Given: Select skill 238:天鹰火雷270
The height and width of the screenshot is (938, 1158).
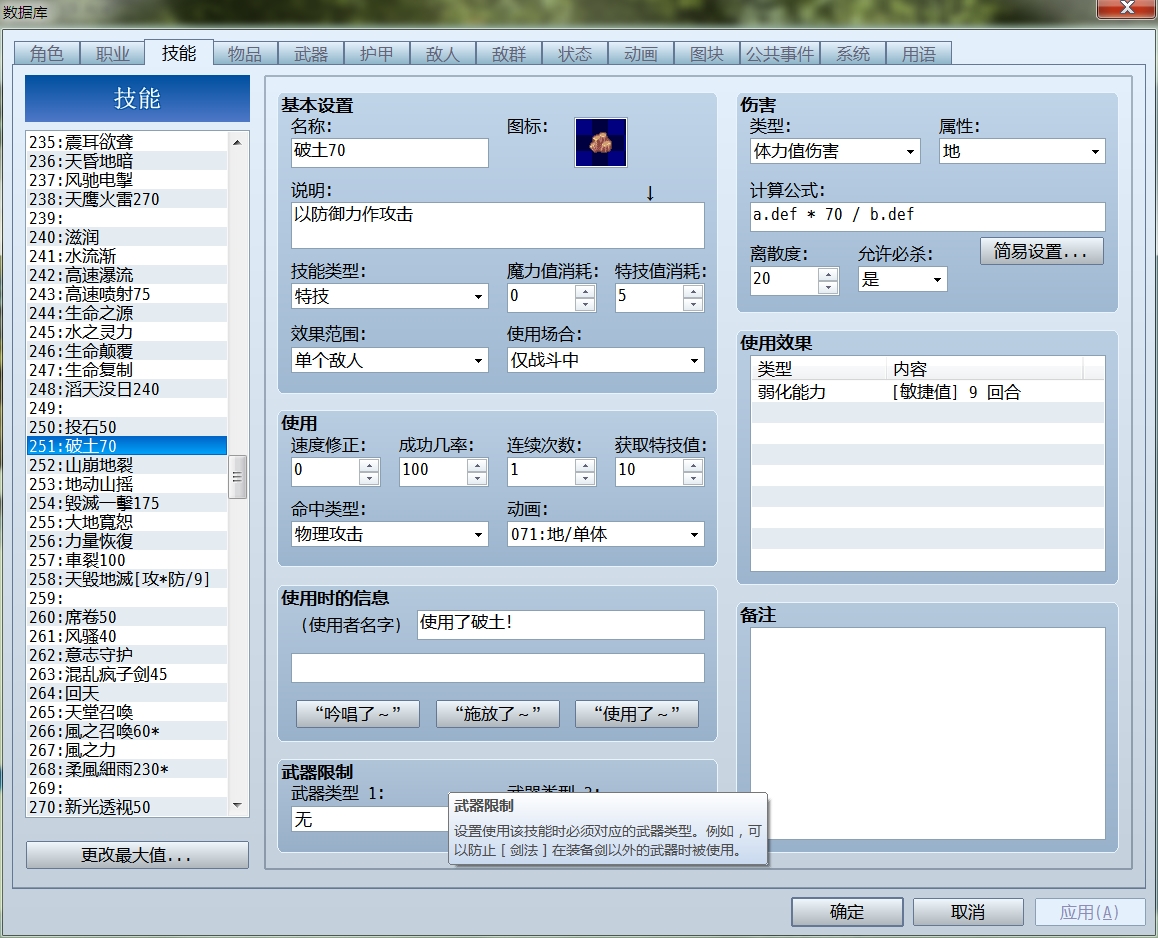Looking at the screenshot, I should click(126, 199).
